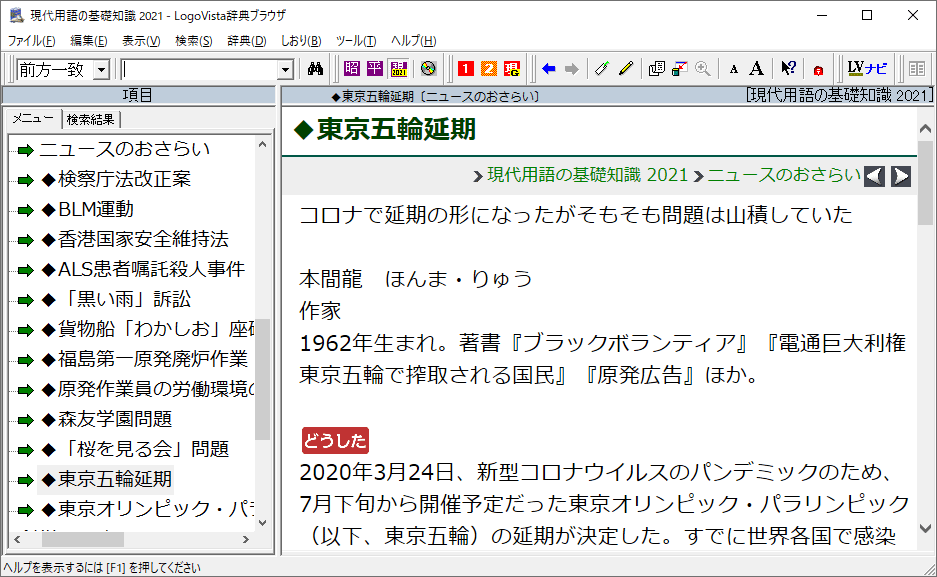Go back with the blue arrow
Viewport: 937px width, 577px height.
(549, 69)
